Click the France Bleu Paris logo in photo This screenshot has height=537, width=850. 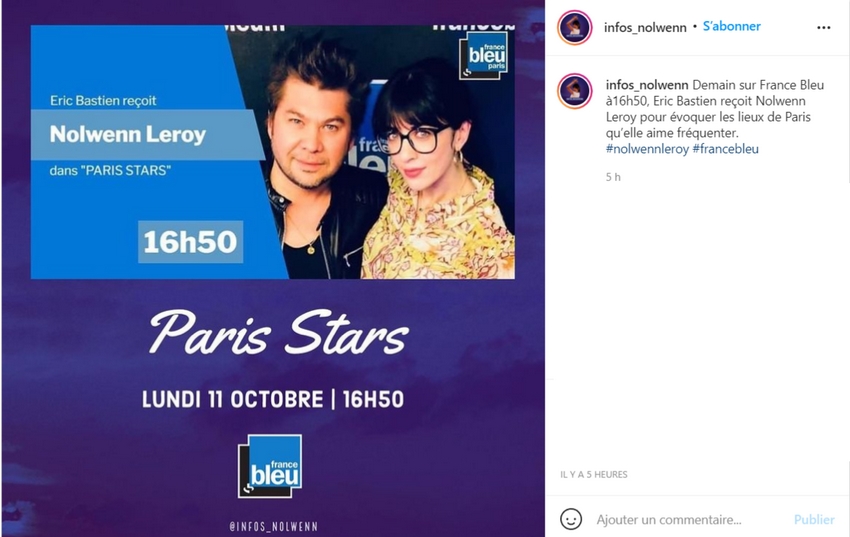[484, 56]
